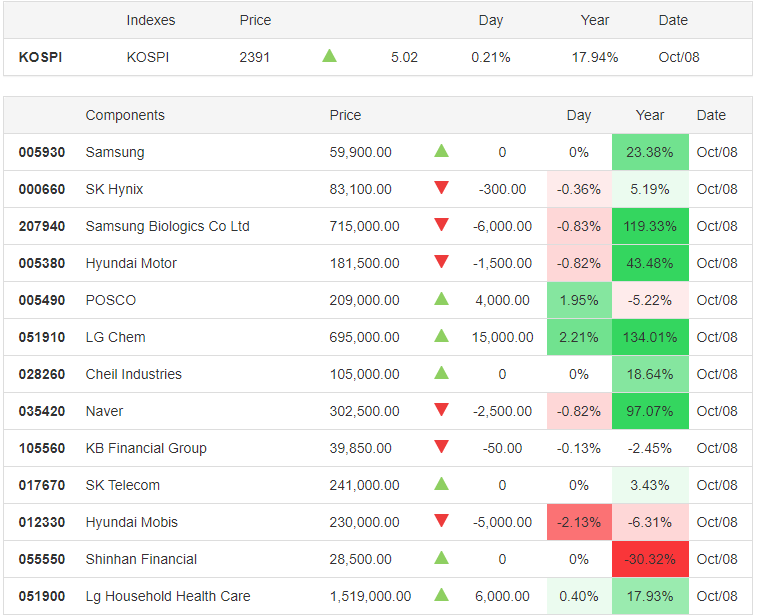This screenshot has width=757, height=615.
Task: Select the -2.13% day cell for Hyundai Mobis
Action: pyautogui.click(x=579, y=522)
